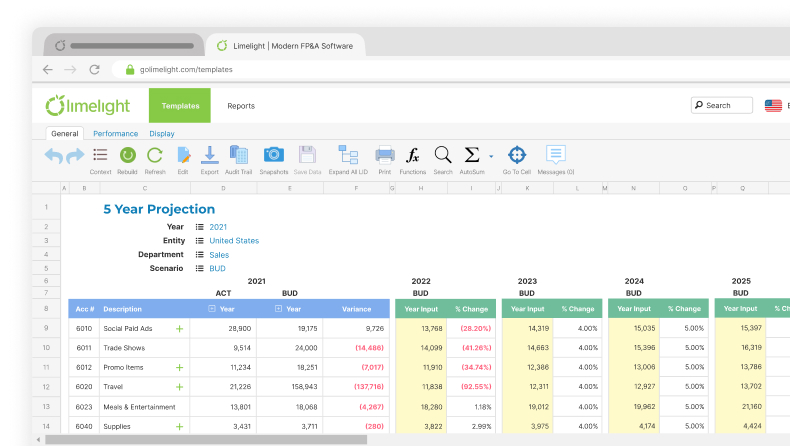This screenshot has height=446, width=790.
Task: Open the Messages icon
Action: pyautogui.click(x=556, y=154)
